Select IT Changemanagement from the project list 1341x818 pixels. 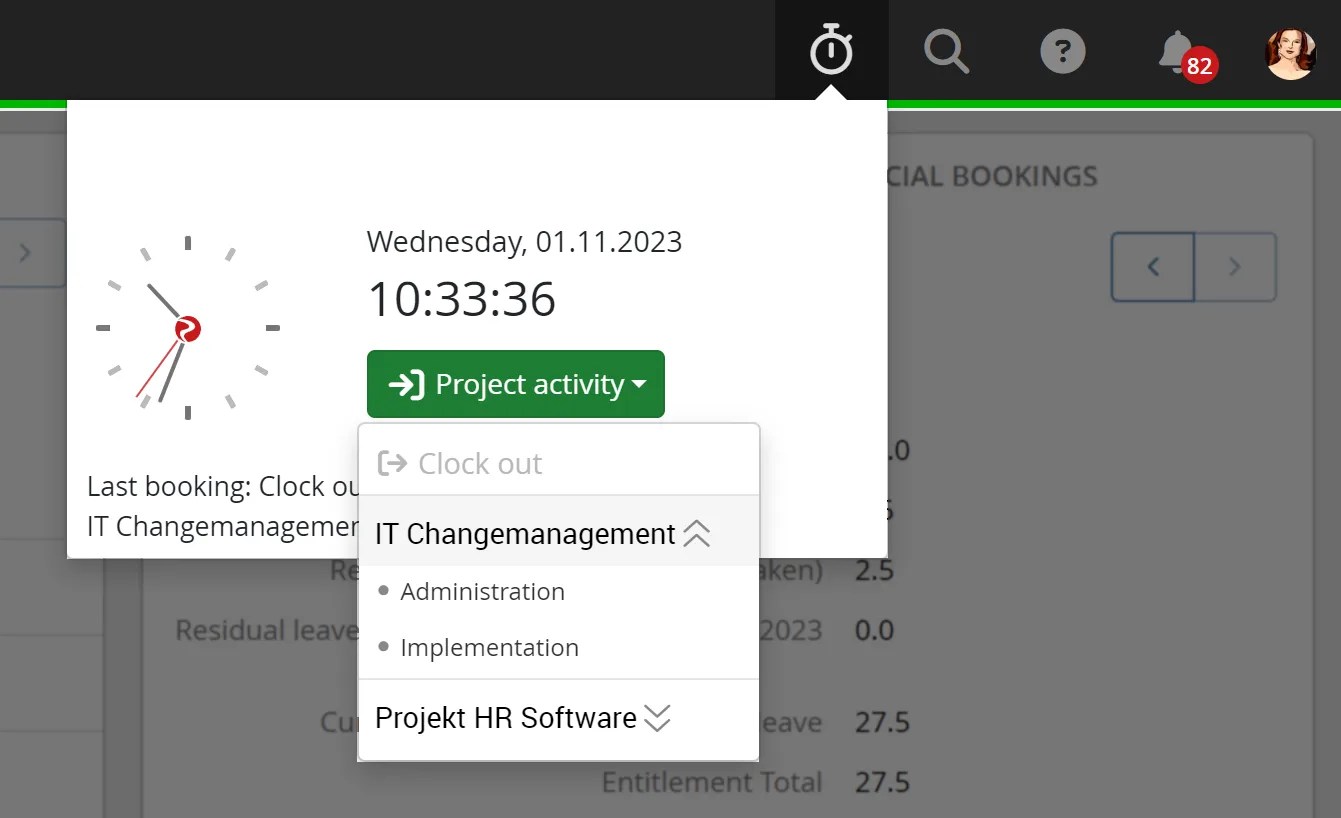tap(524, 534)
